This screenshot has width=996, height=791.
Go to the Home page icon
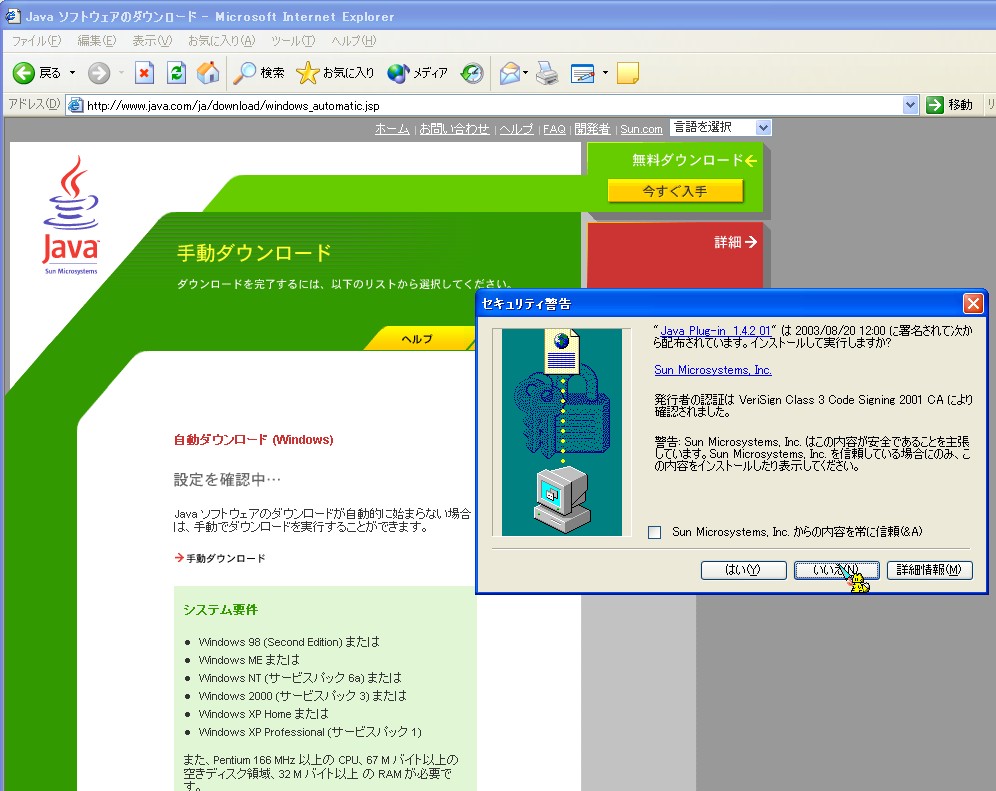[207, 73]
